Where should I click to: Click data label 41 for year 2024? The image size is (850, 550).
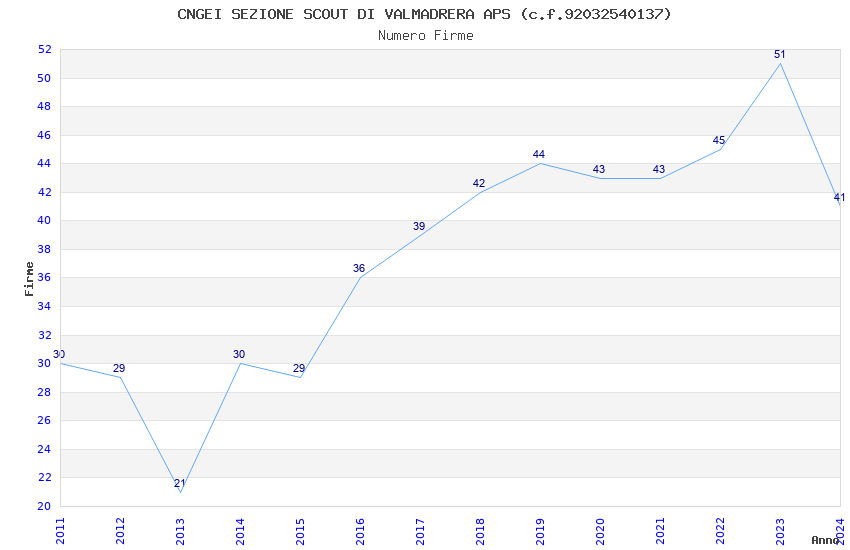[x=839, y=197]
